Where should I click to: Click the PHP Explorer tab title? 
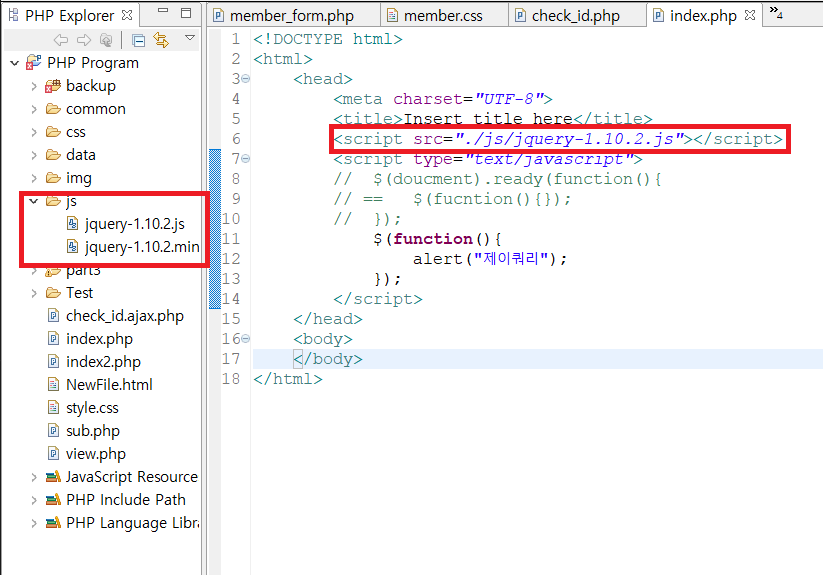(69, 16)
